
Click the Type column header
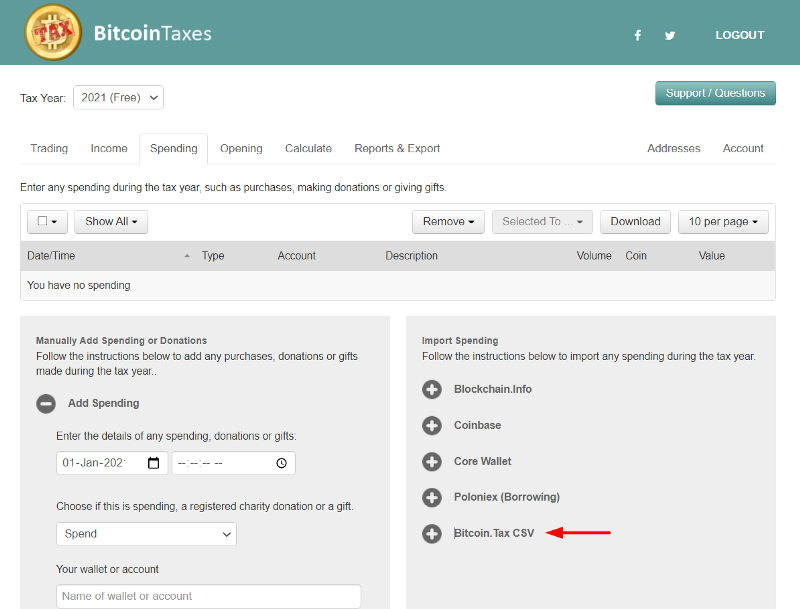(213, 256)
